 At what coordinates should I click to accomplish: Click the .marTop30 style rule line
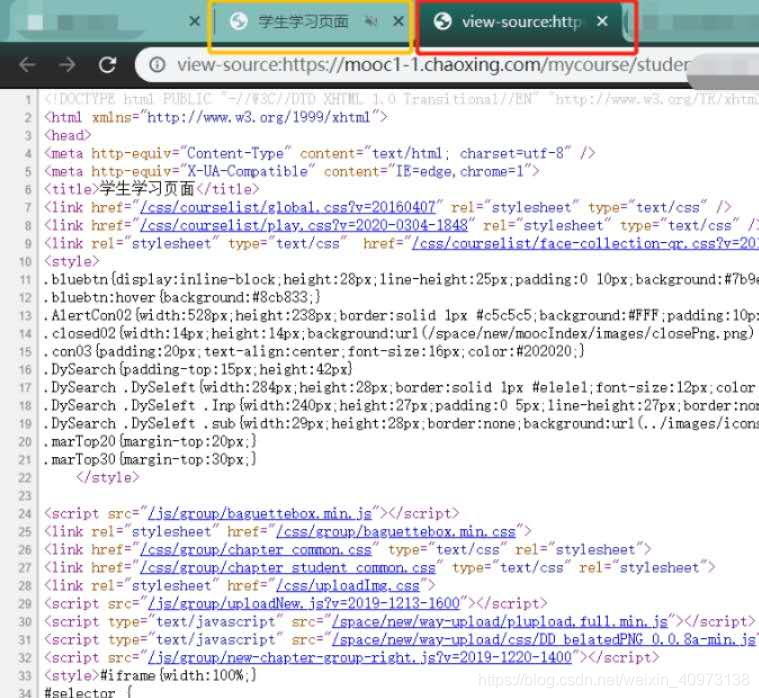tap(150, 459)
